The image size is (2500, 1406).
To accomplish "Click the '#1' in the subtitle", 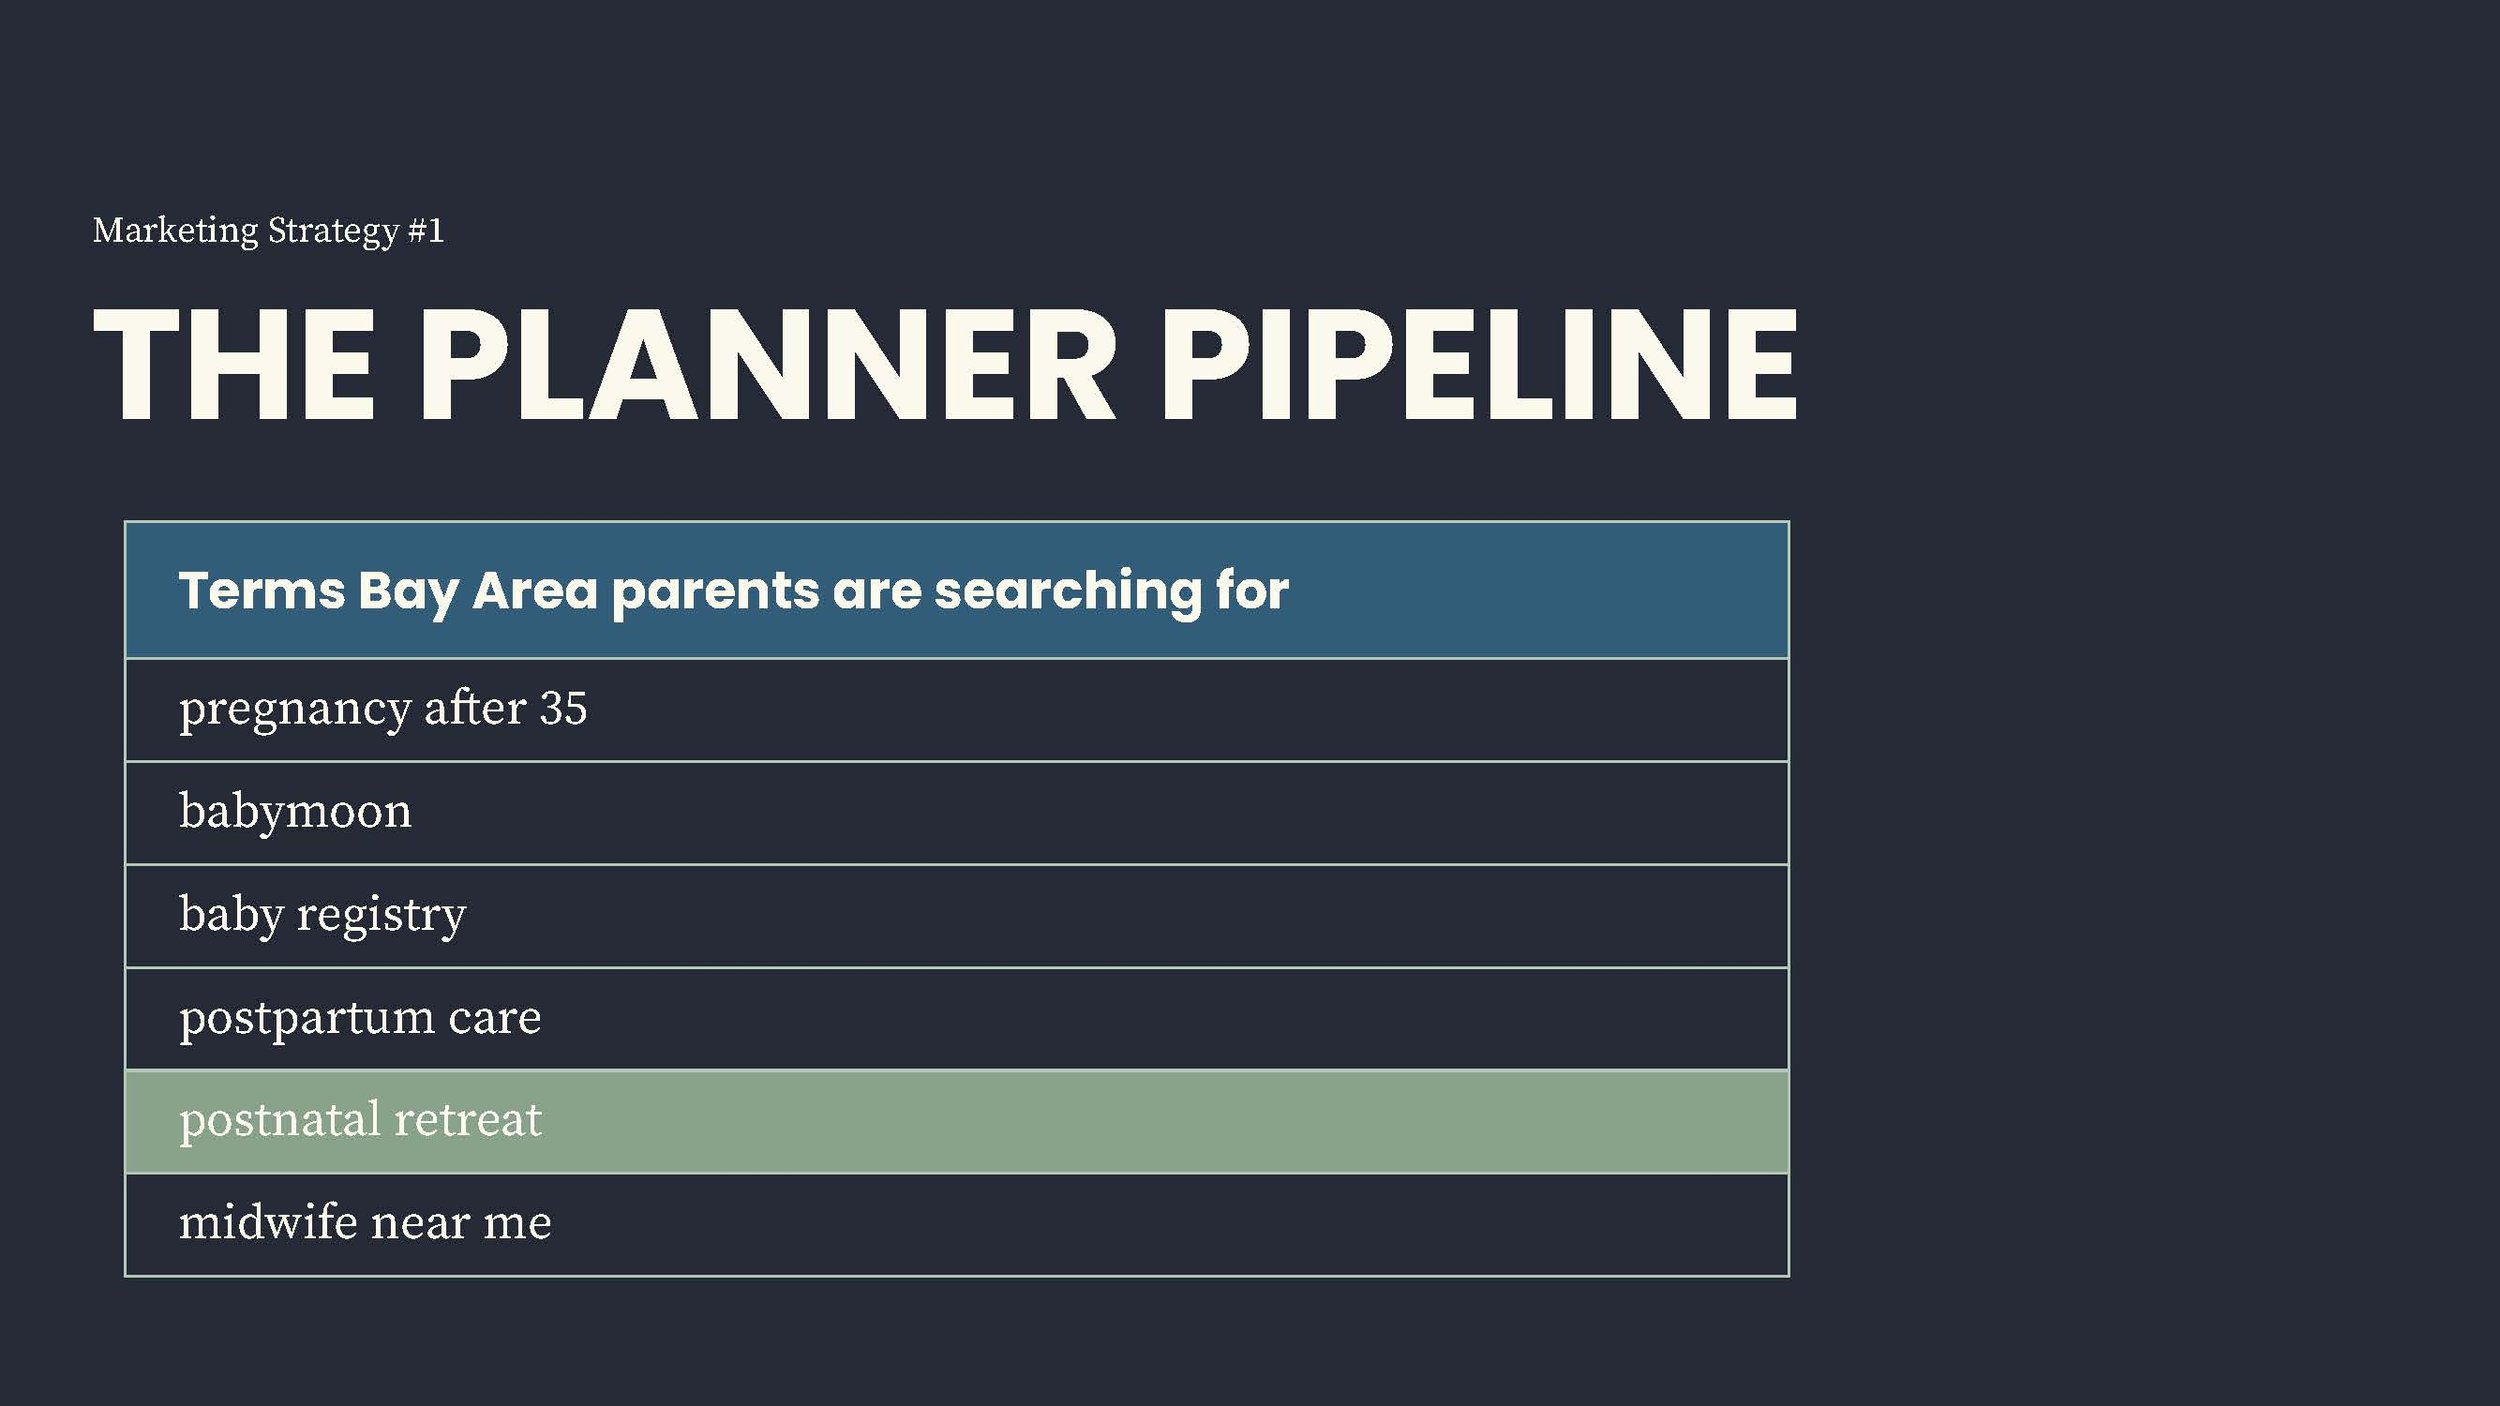I will [x=426, y=231].
